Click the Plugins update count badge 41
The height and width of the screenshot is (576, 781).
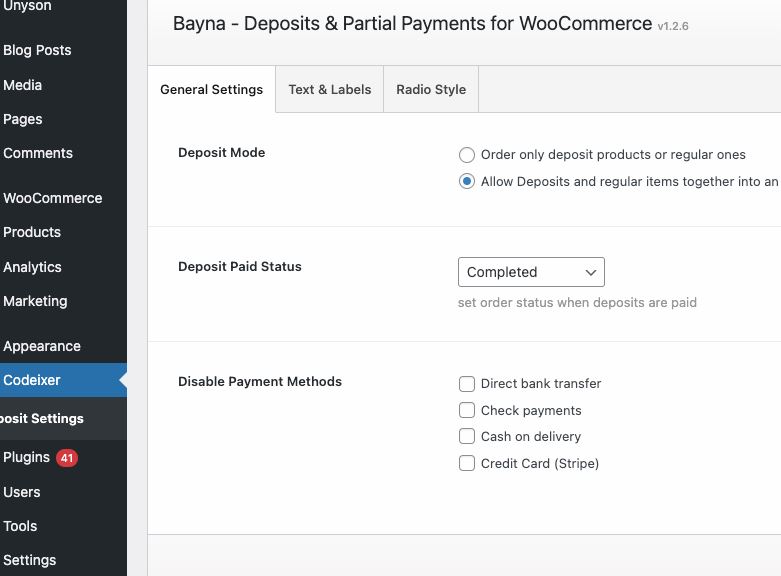[x=67, y=458]
